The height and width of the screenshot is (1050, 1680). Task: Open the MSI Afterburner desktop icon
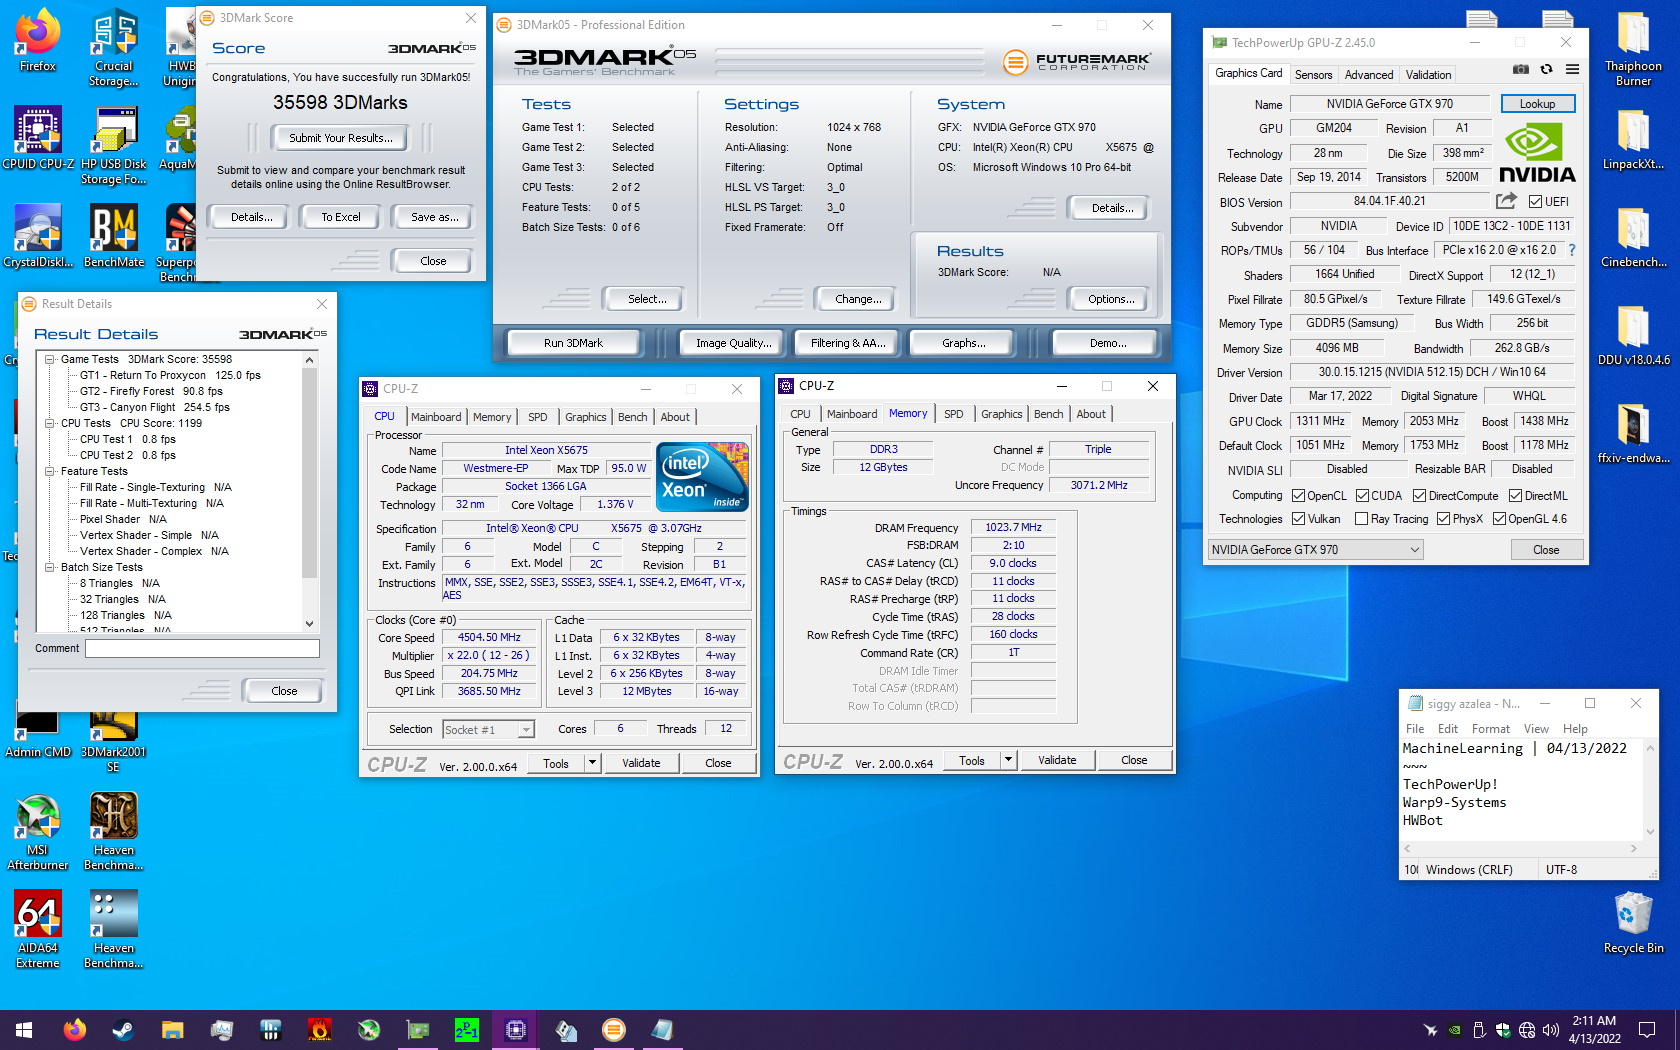click(x=37, y=831)
